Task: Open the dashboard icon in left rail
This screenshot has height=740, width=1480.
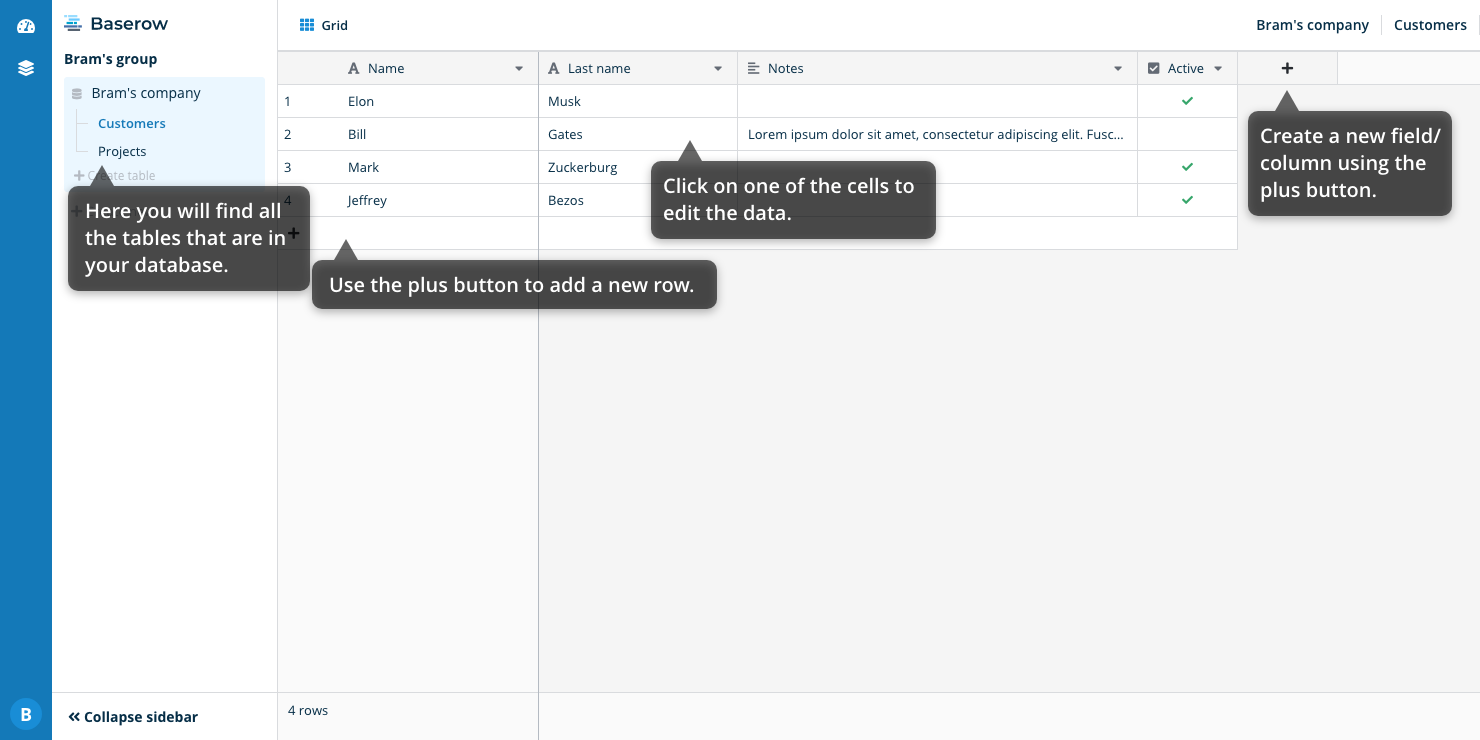Action: (26, 27)
